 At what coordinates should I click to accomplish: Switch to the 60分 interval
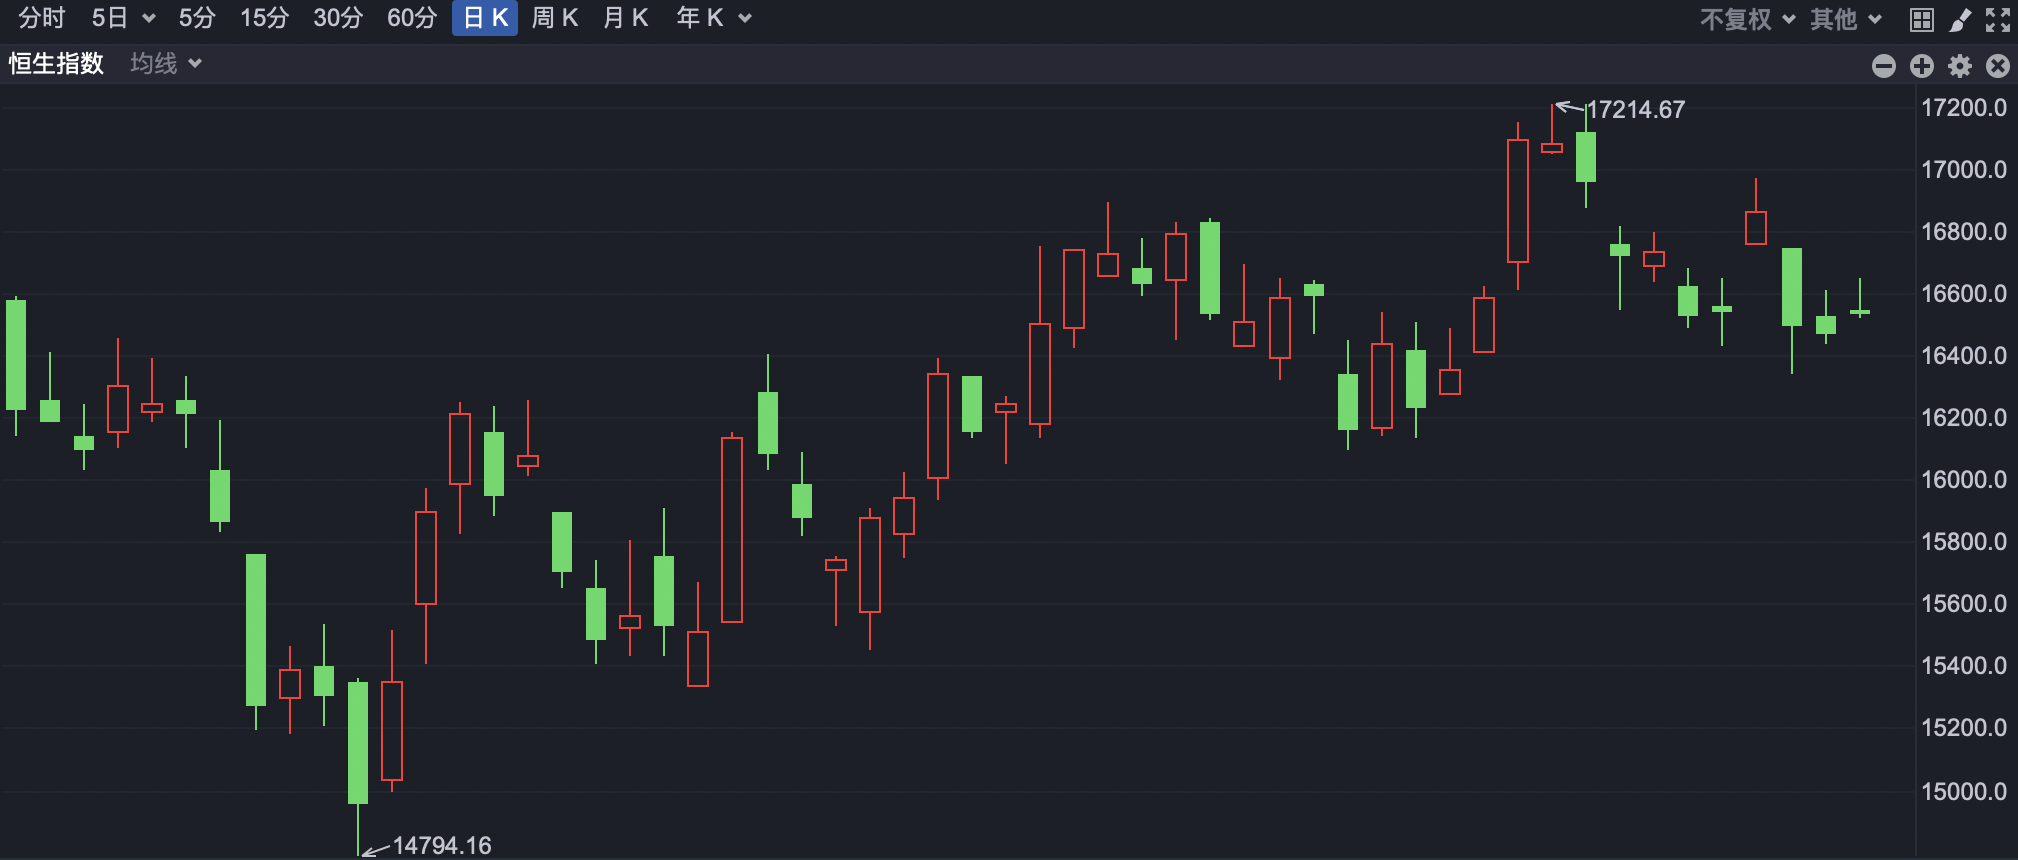tap(412, 18)
